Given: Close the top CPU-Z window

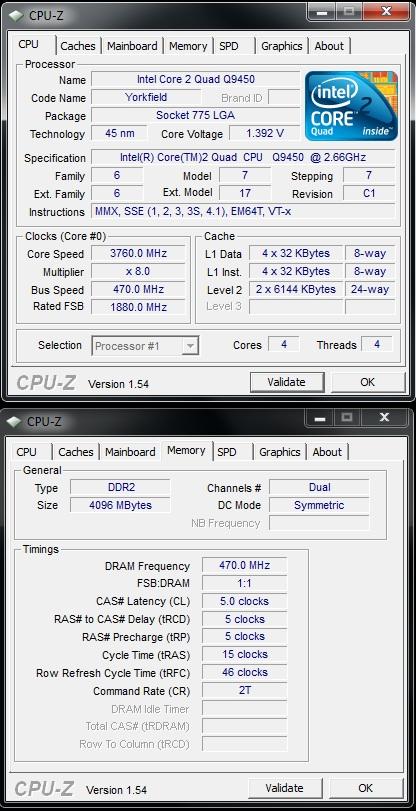Looking at the screenshot, I should click(x=385, y=11).
